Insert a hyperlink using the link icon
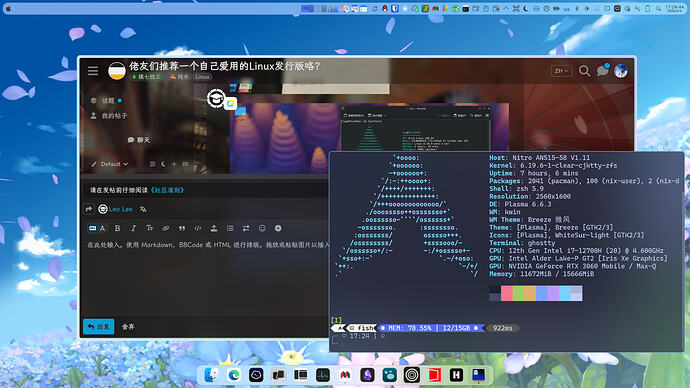Screen dimensions: 690x388 coord(165,228)
